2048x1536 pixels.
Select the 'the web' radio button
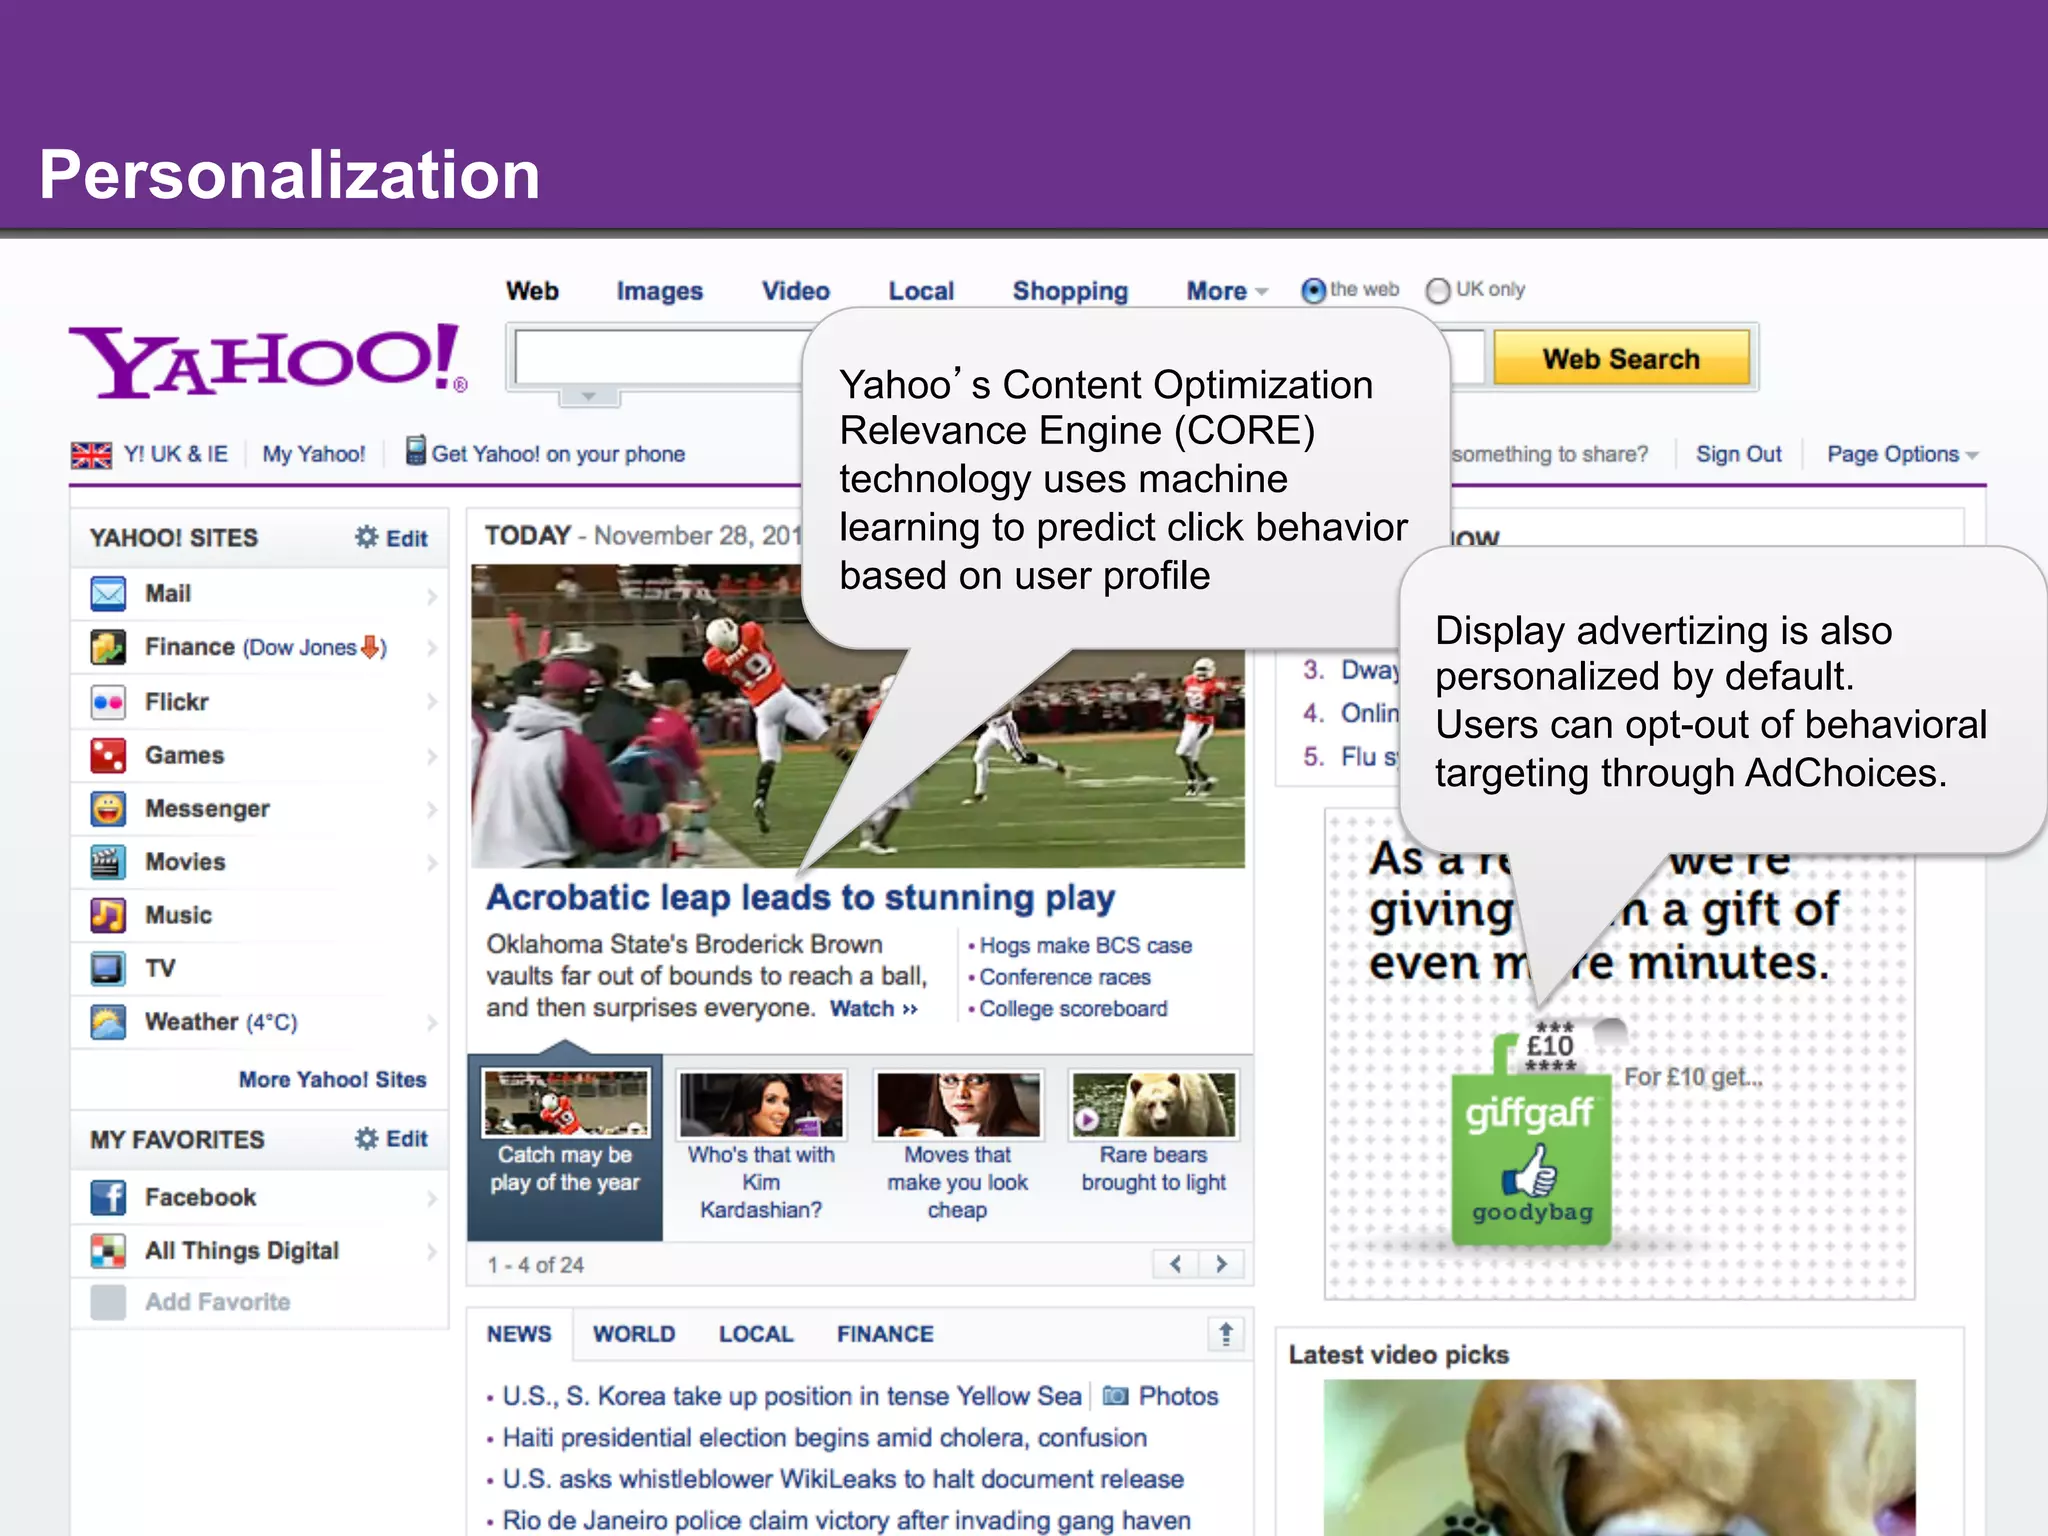coord(1313,291)
